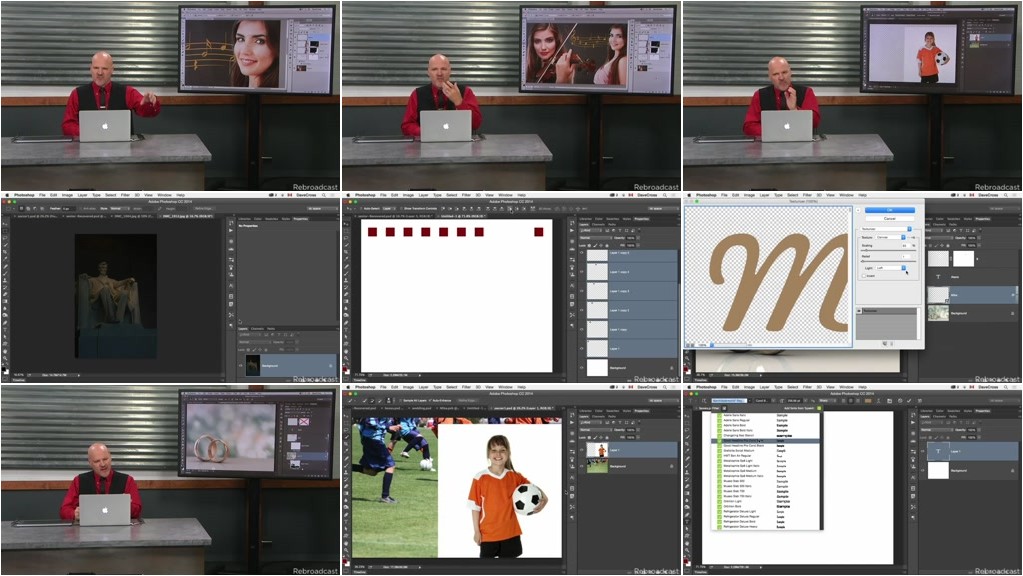Click Scaling slider in Texturizer dialog
Image resolution: width=1023 pixels, height=576 pixels.
pos(888,250)
